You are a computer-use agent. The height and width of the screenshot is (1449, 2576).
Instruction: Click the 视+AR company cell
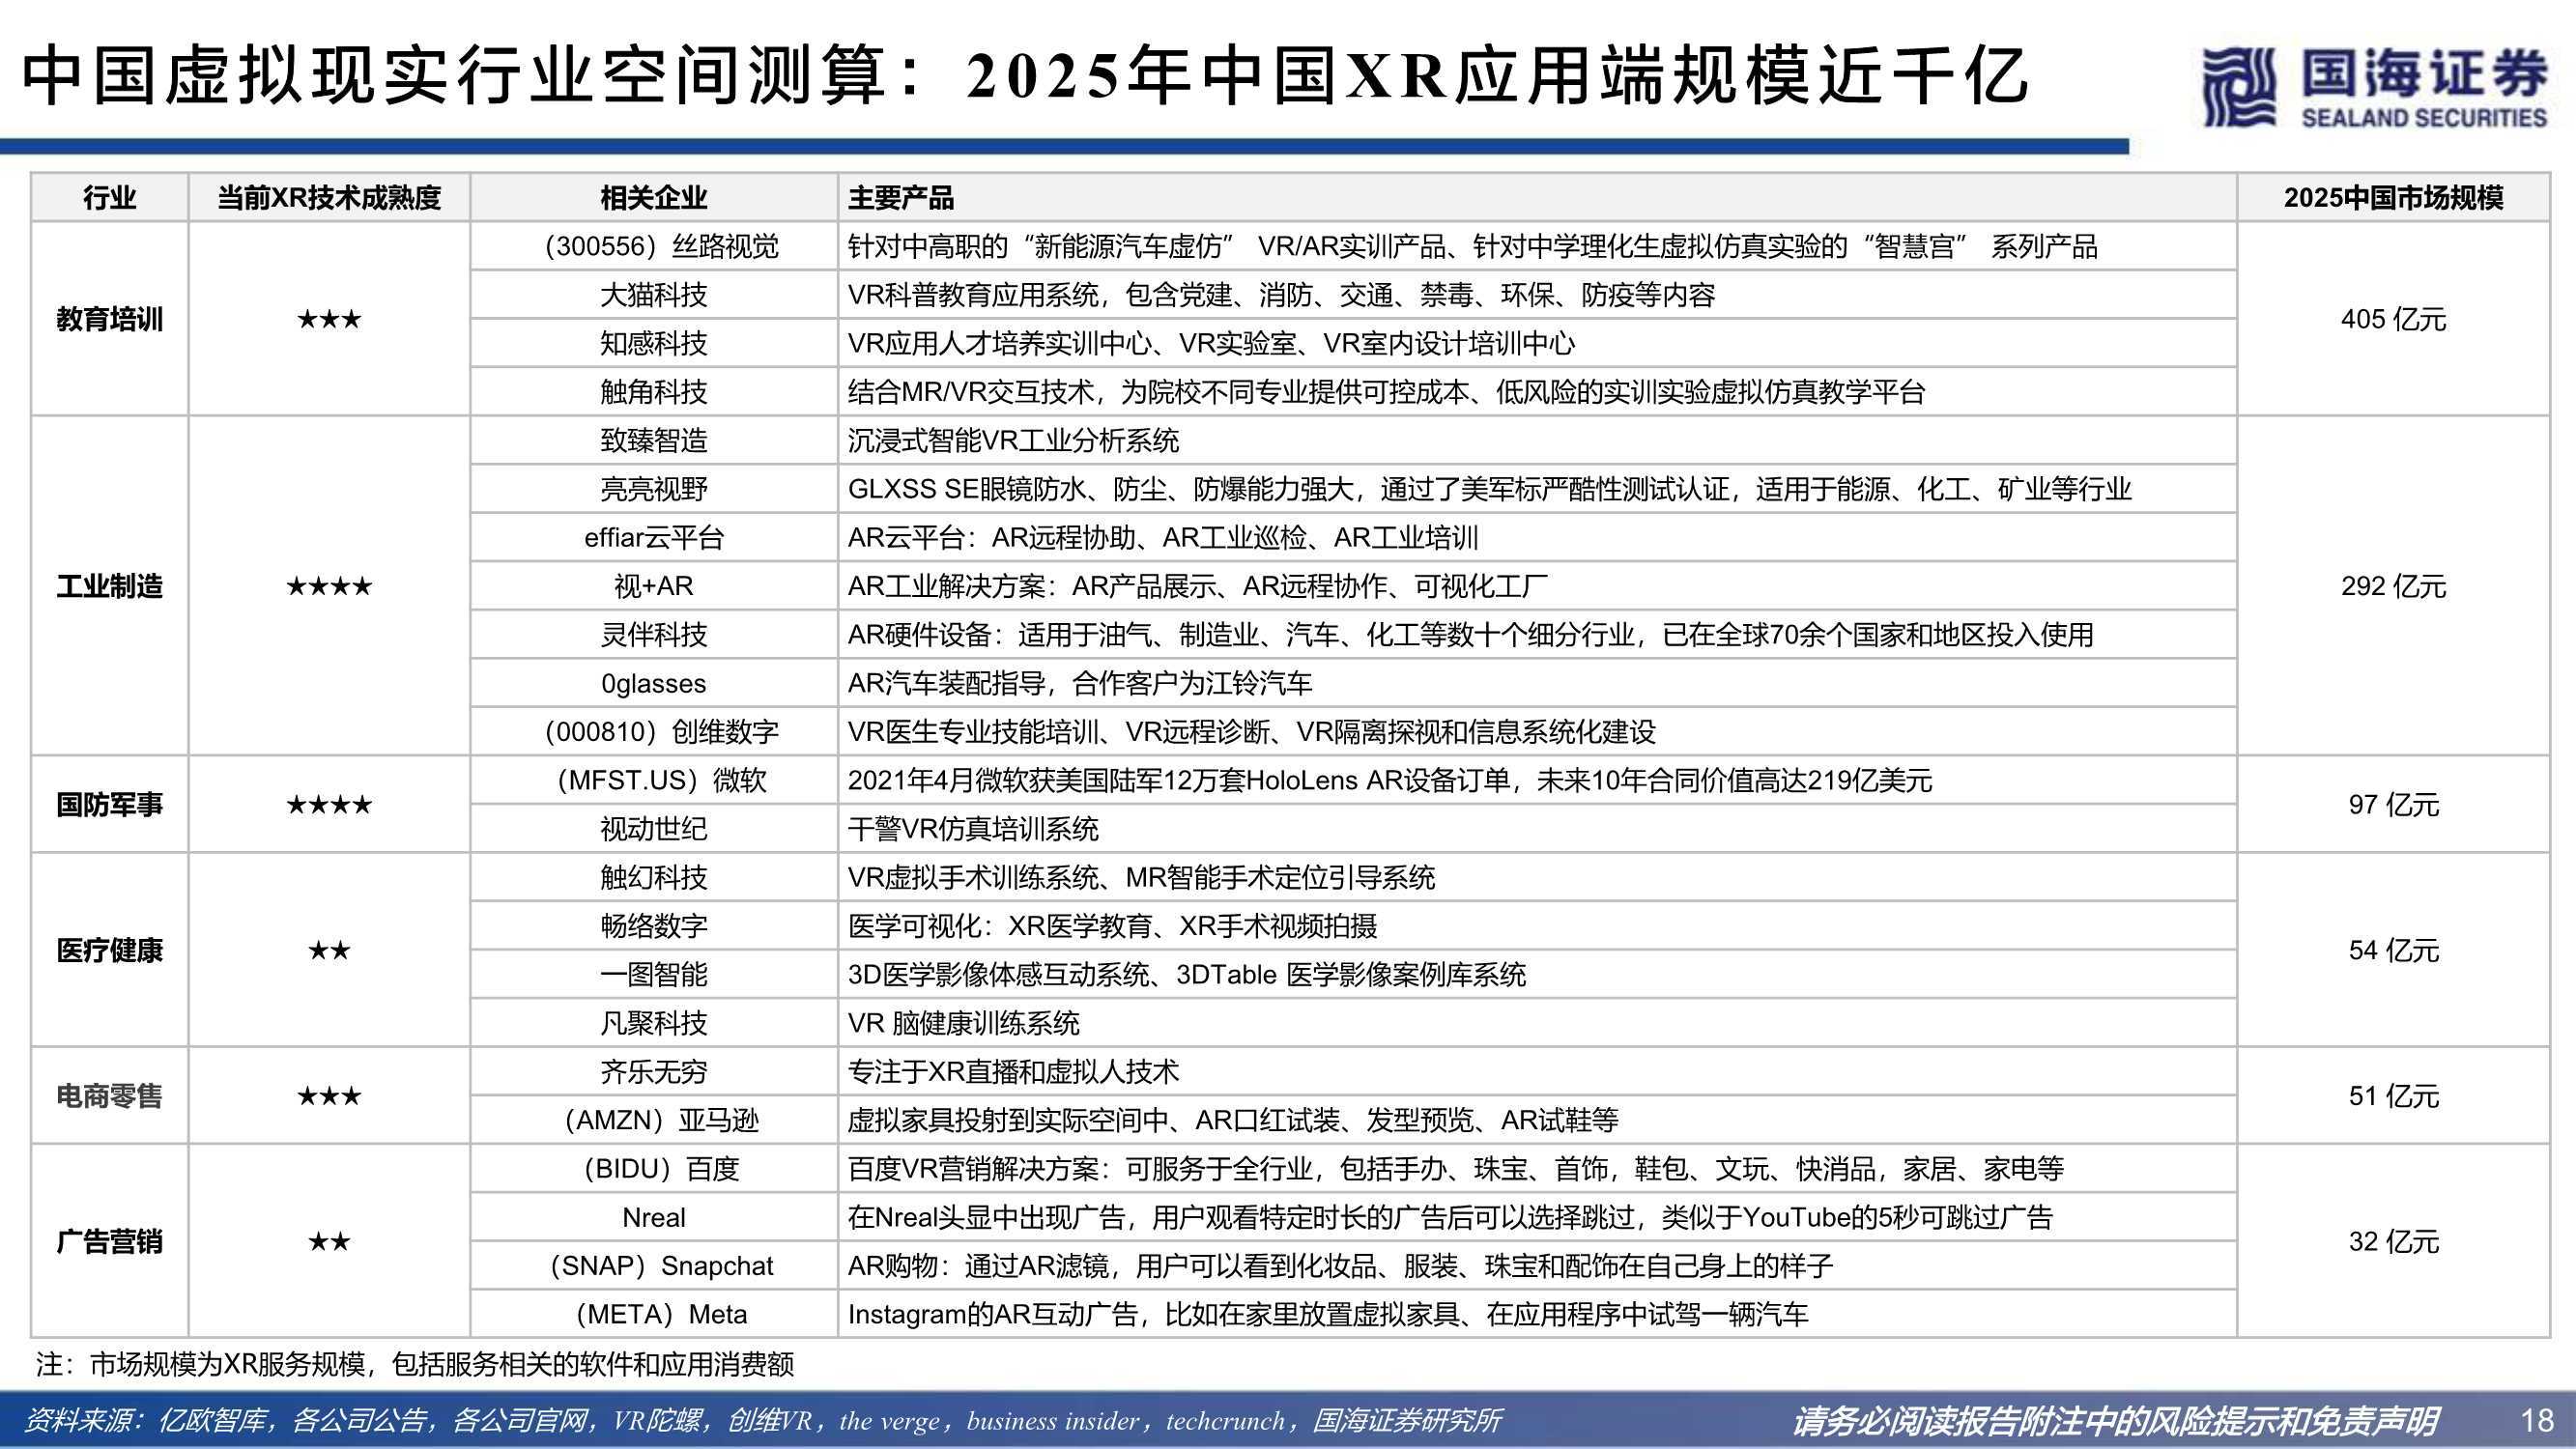tap(653, 586)
